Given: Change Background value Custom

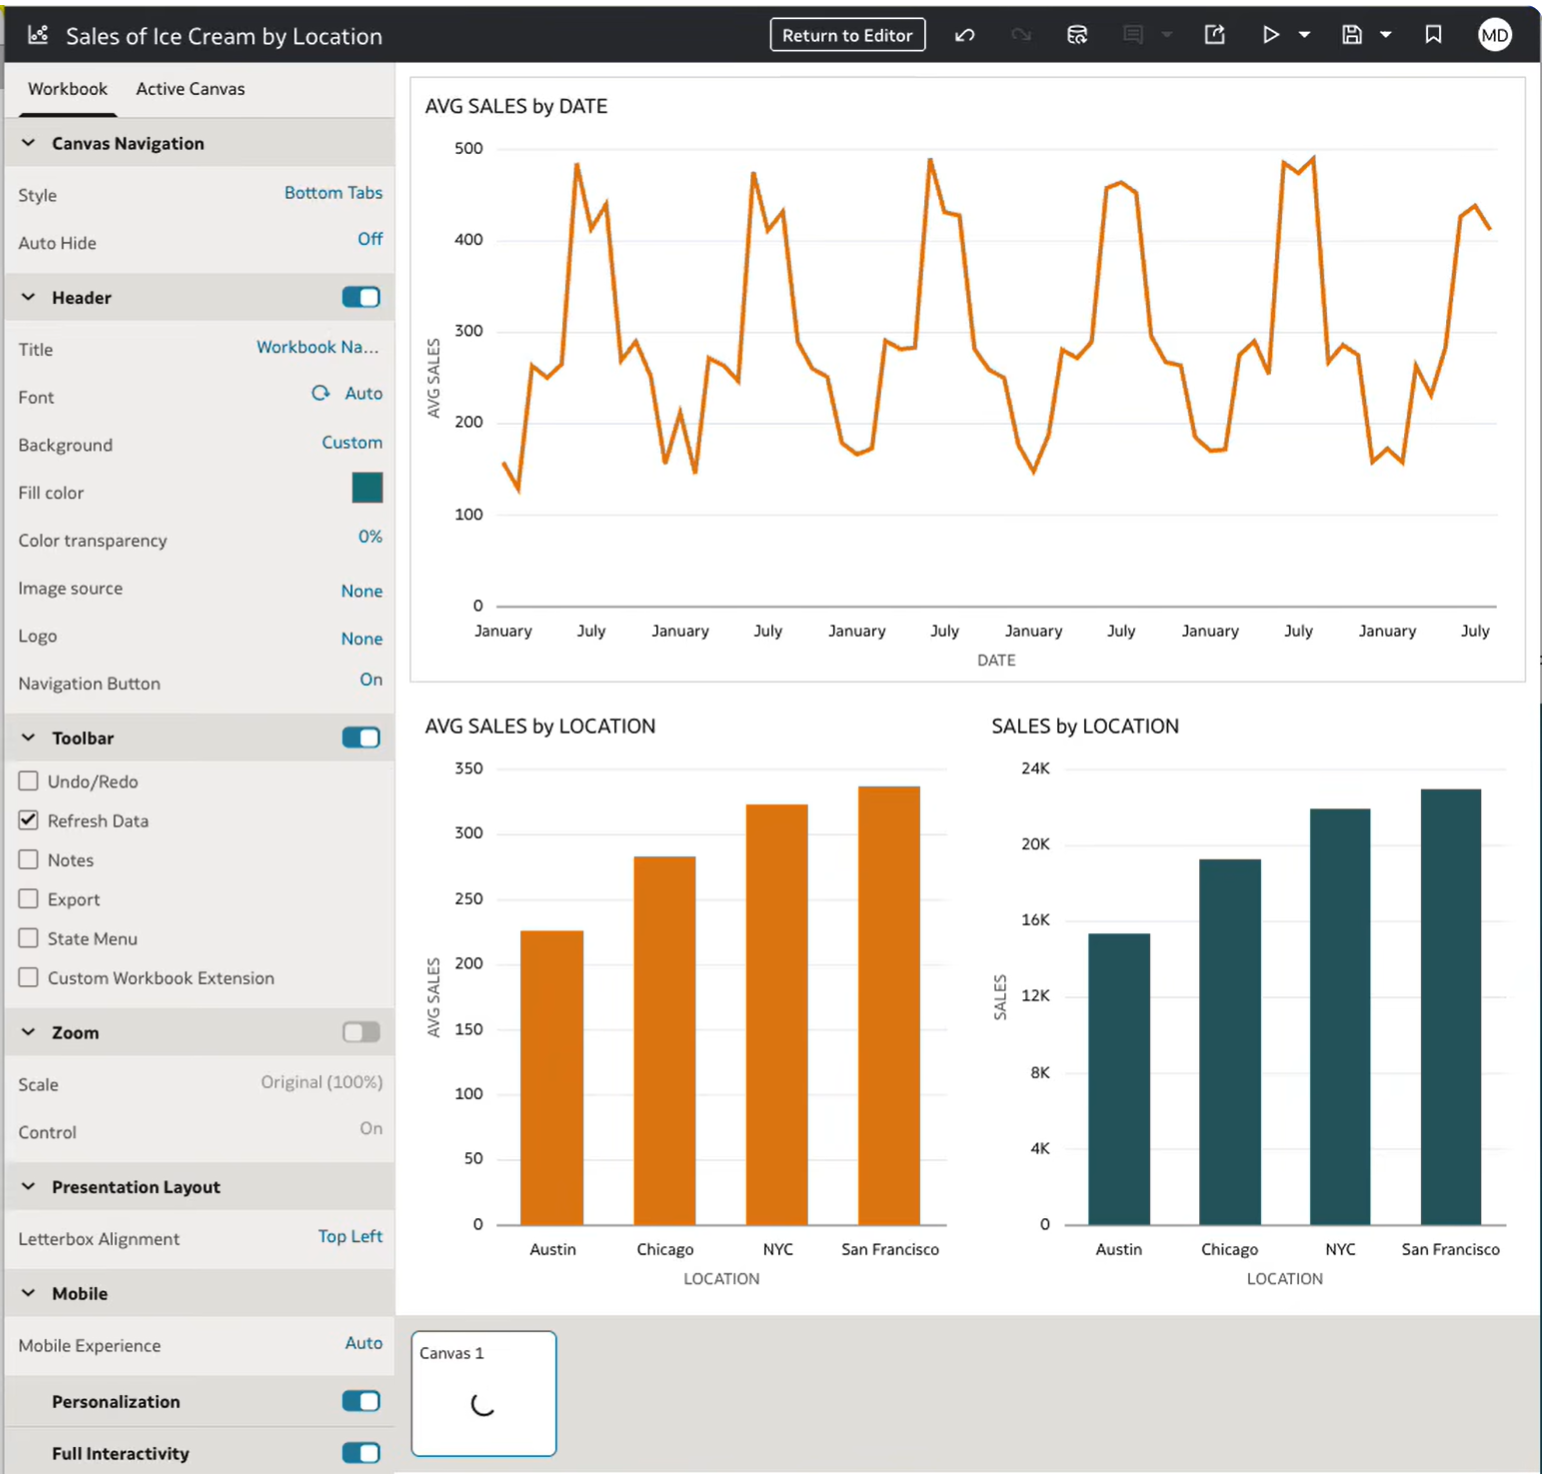Looking at the screenshot, I should (x=352, y=442).
